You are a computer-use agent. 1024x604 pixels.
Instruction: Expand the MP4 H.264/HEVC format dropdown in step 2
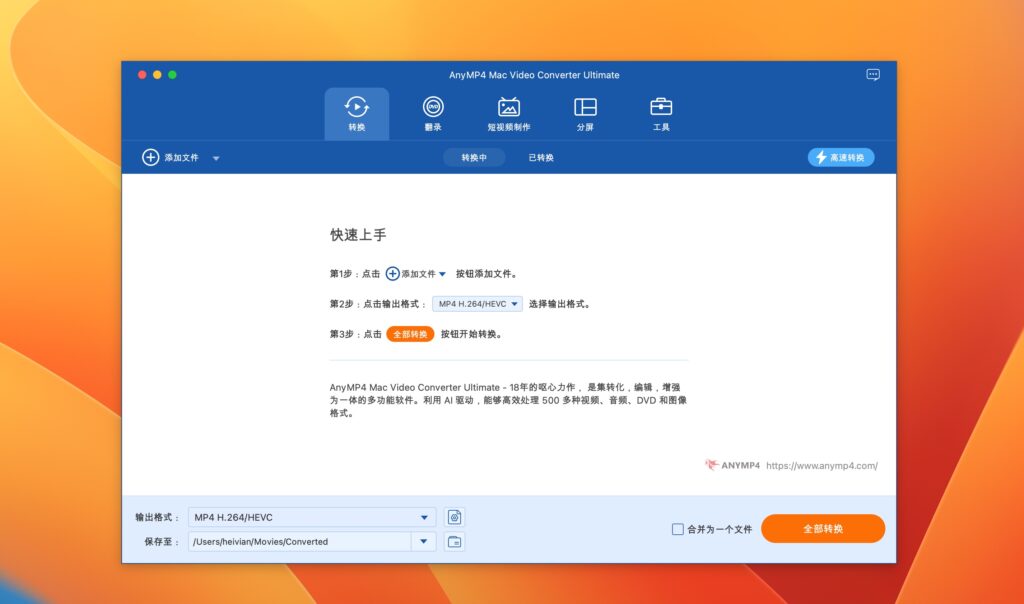(516, 304)
